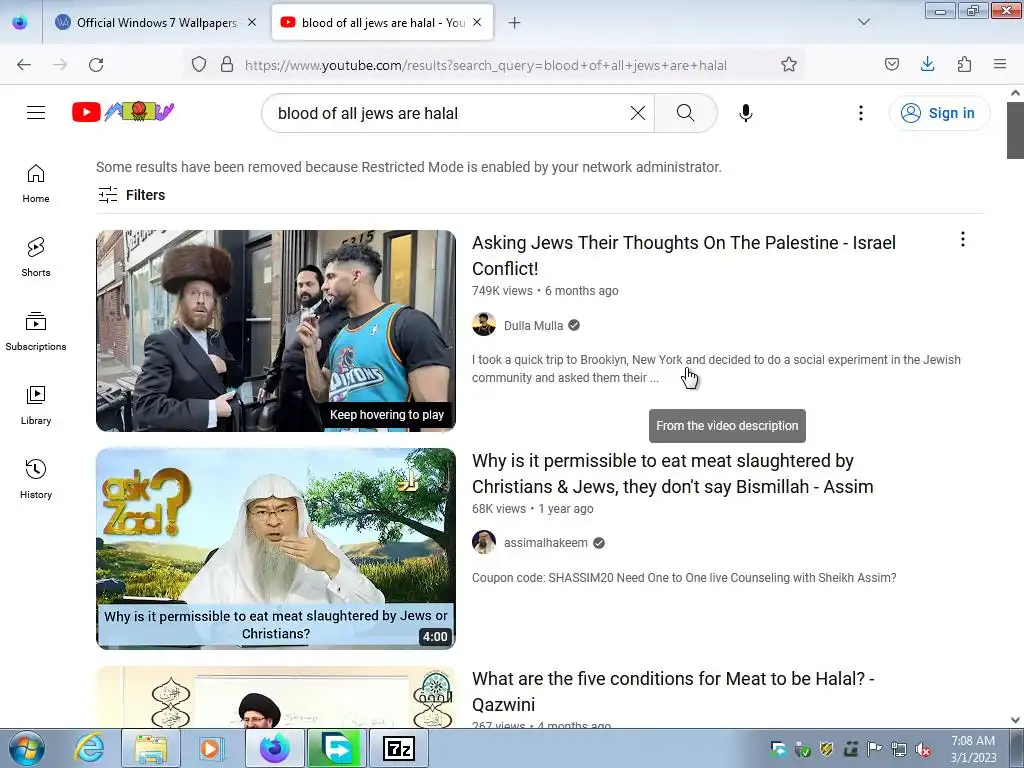Image resolution: width=1024 pixels, height=768 pixels.
Task: Open Shorts in the sidebar
Action: [x=36, y=257]
